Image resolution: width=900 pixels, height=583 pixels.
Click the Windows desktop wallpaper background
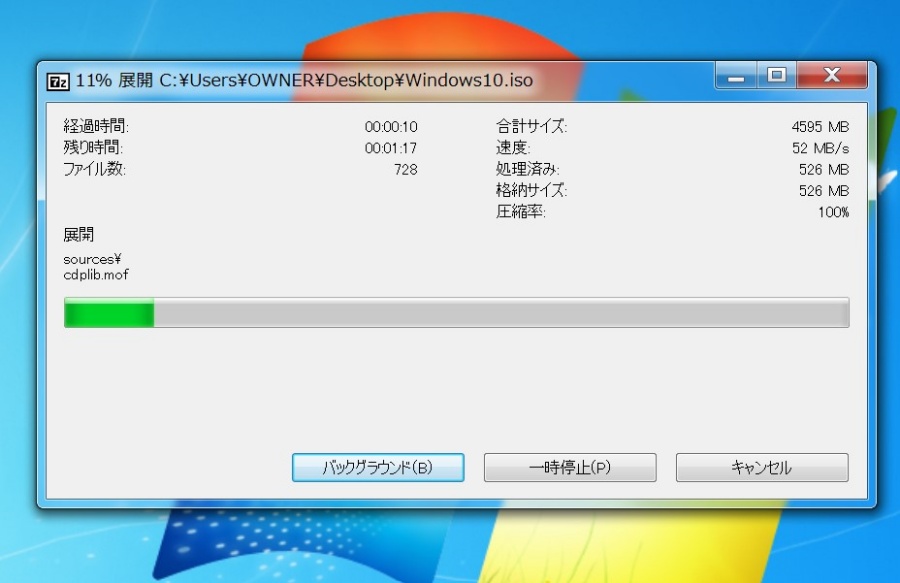(450, 550)
